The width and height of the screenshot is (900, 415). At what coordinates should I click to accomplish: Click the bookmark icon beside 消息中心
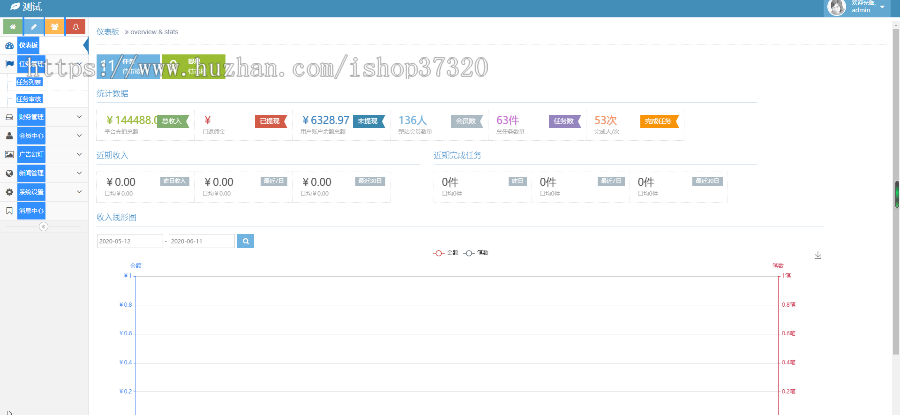pyautogui.click(x=9, y=211)
